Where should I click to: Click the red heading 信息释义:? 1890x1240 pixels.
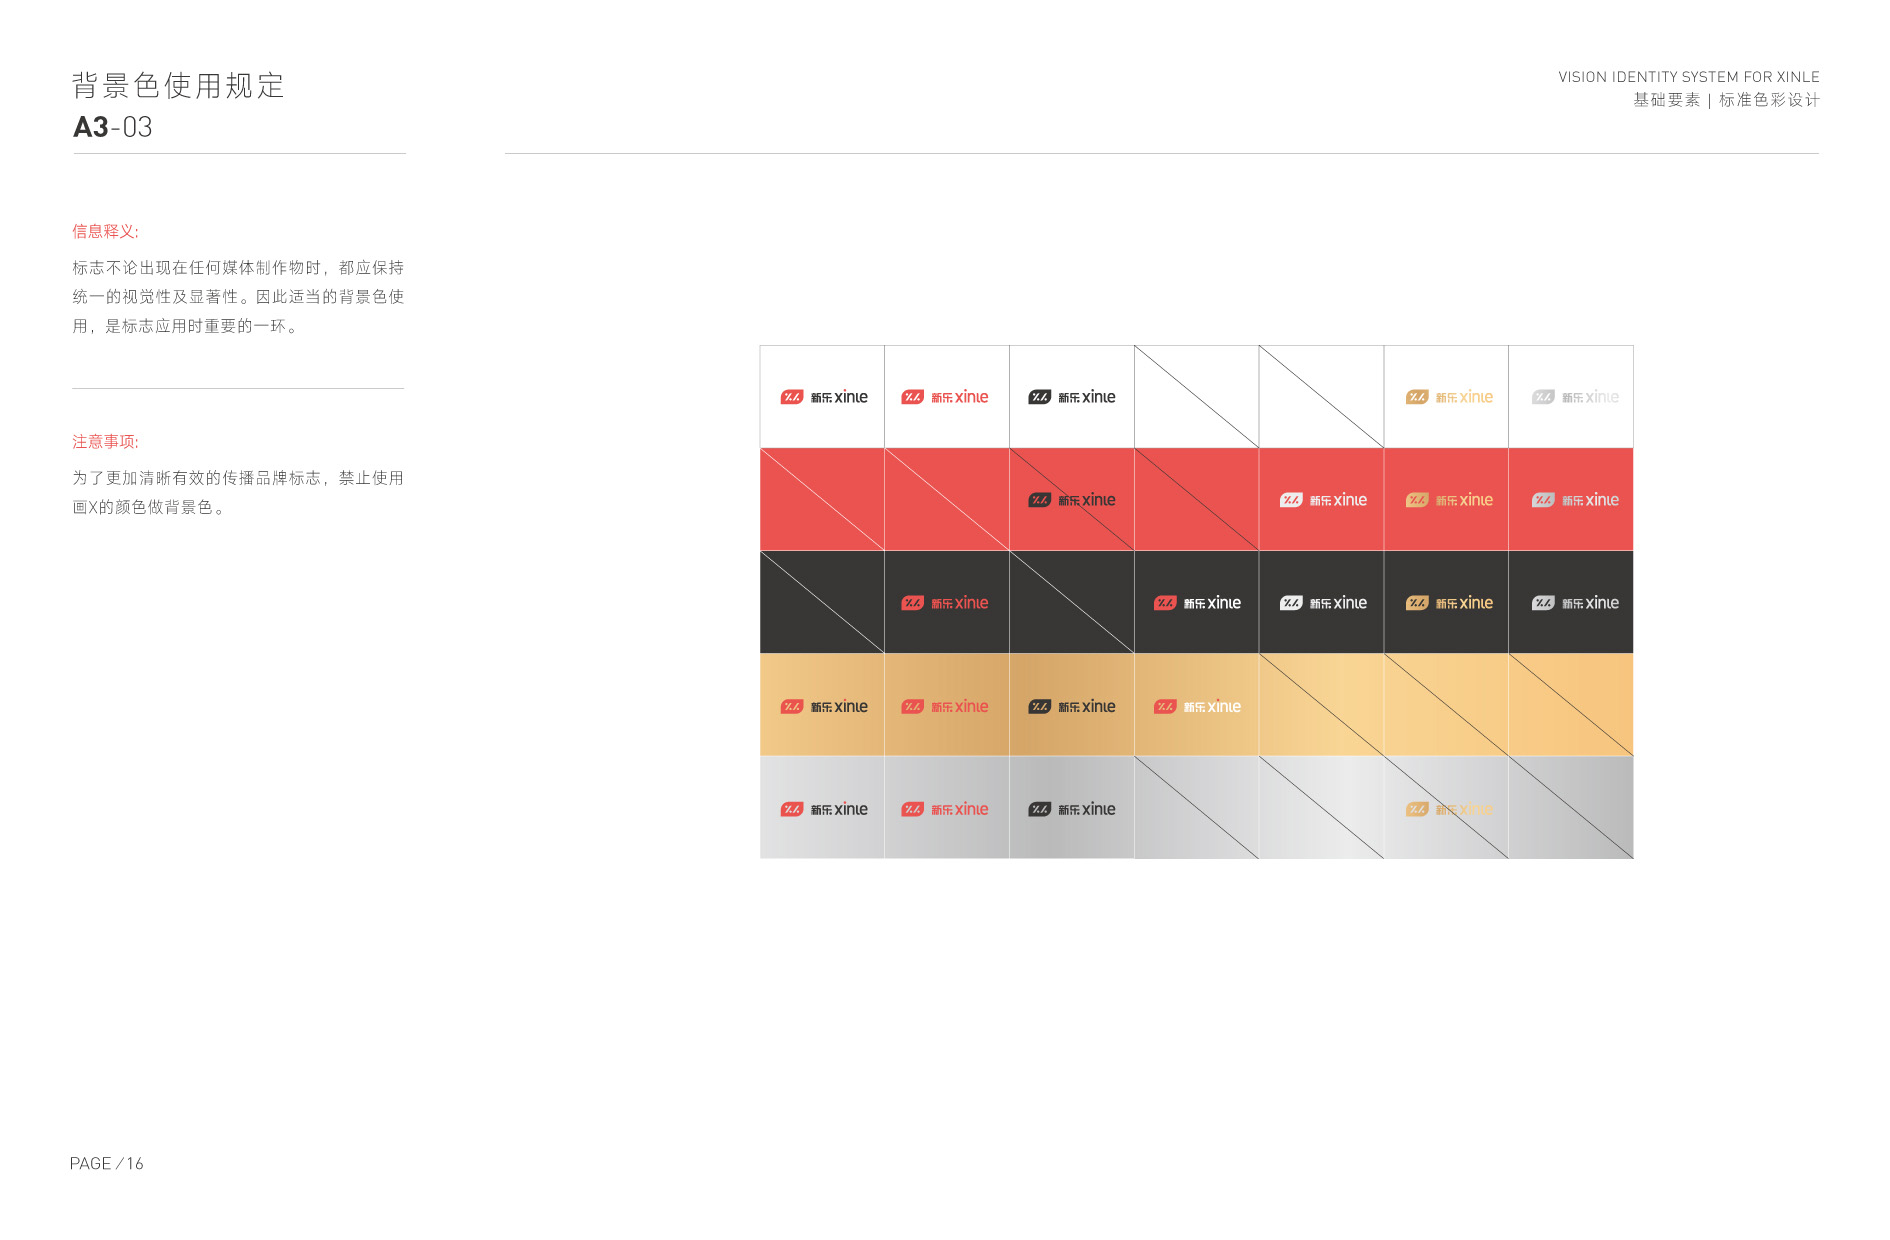click(105, 231)
